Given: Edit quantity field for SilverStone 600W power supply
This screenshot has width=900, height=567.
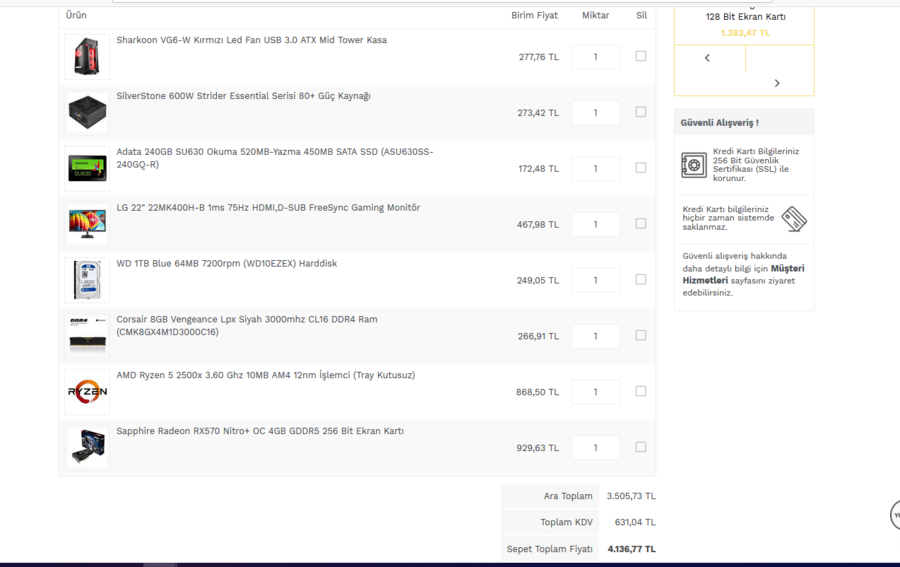Looking at the screenshot, I should point(595,112).
